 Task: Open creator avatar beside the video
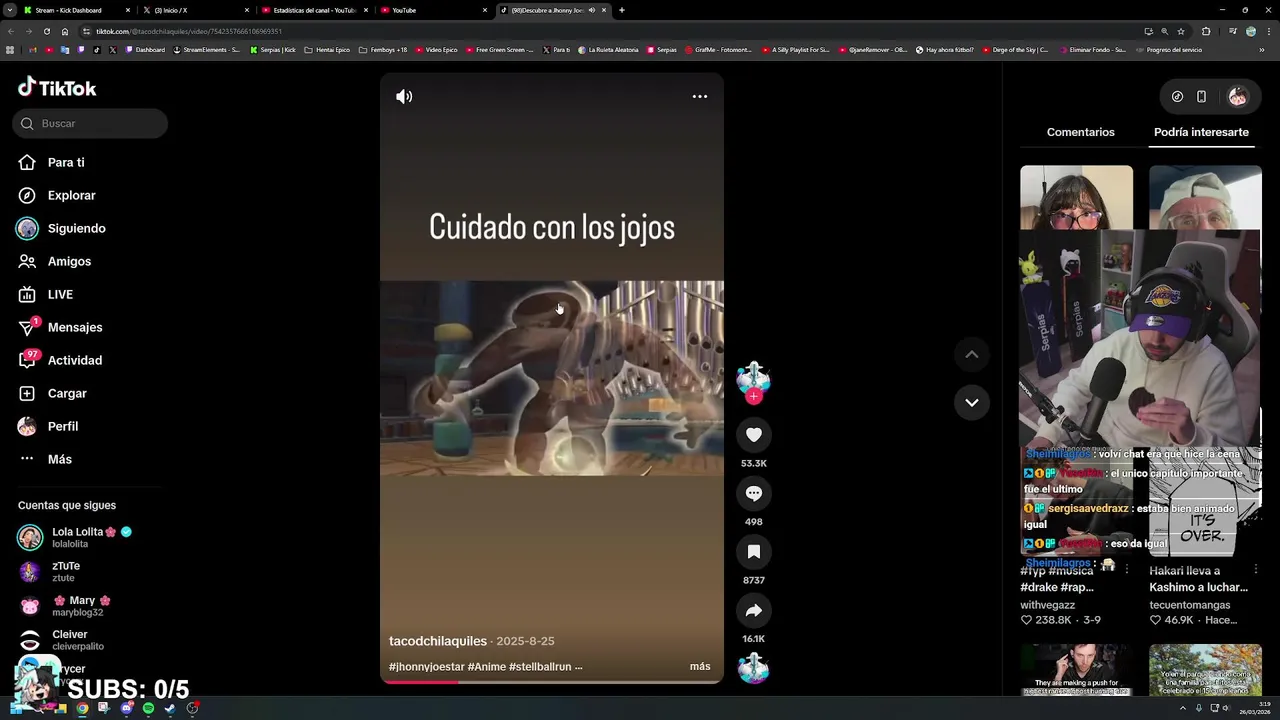pyautogui.click(x=753, y=377)
